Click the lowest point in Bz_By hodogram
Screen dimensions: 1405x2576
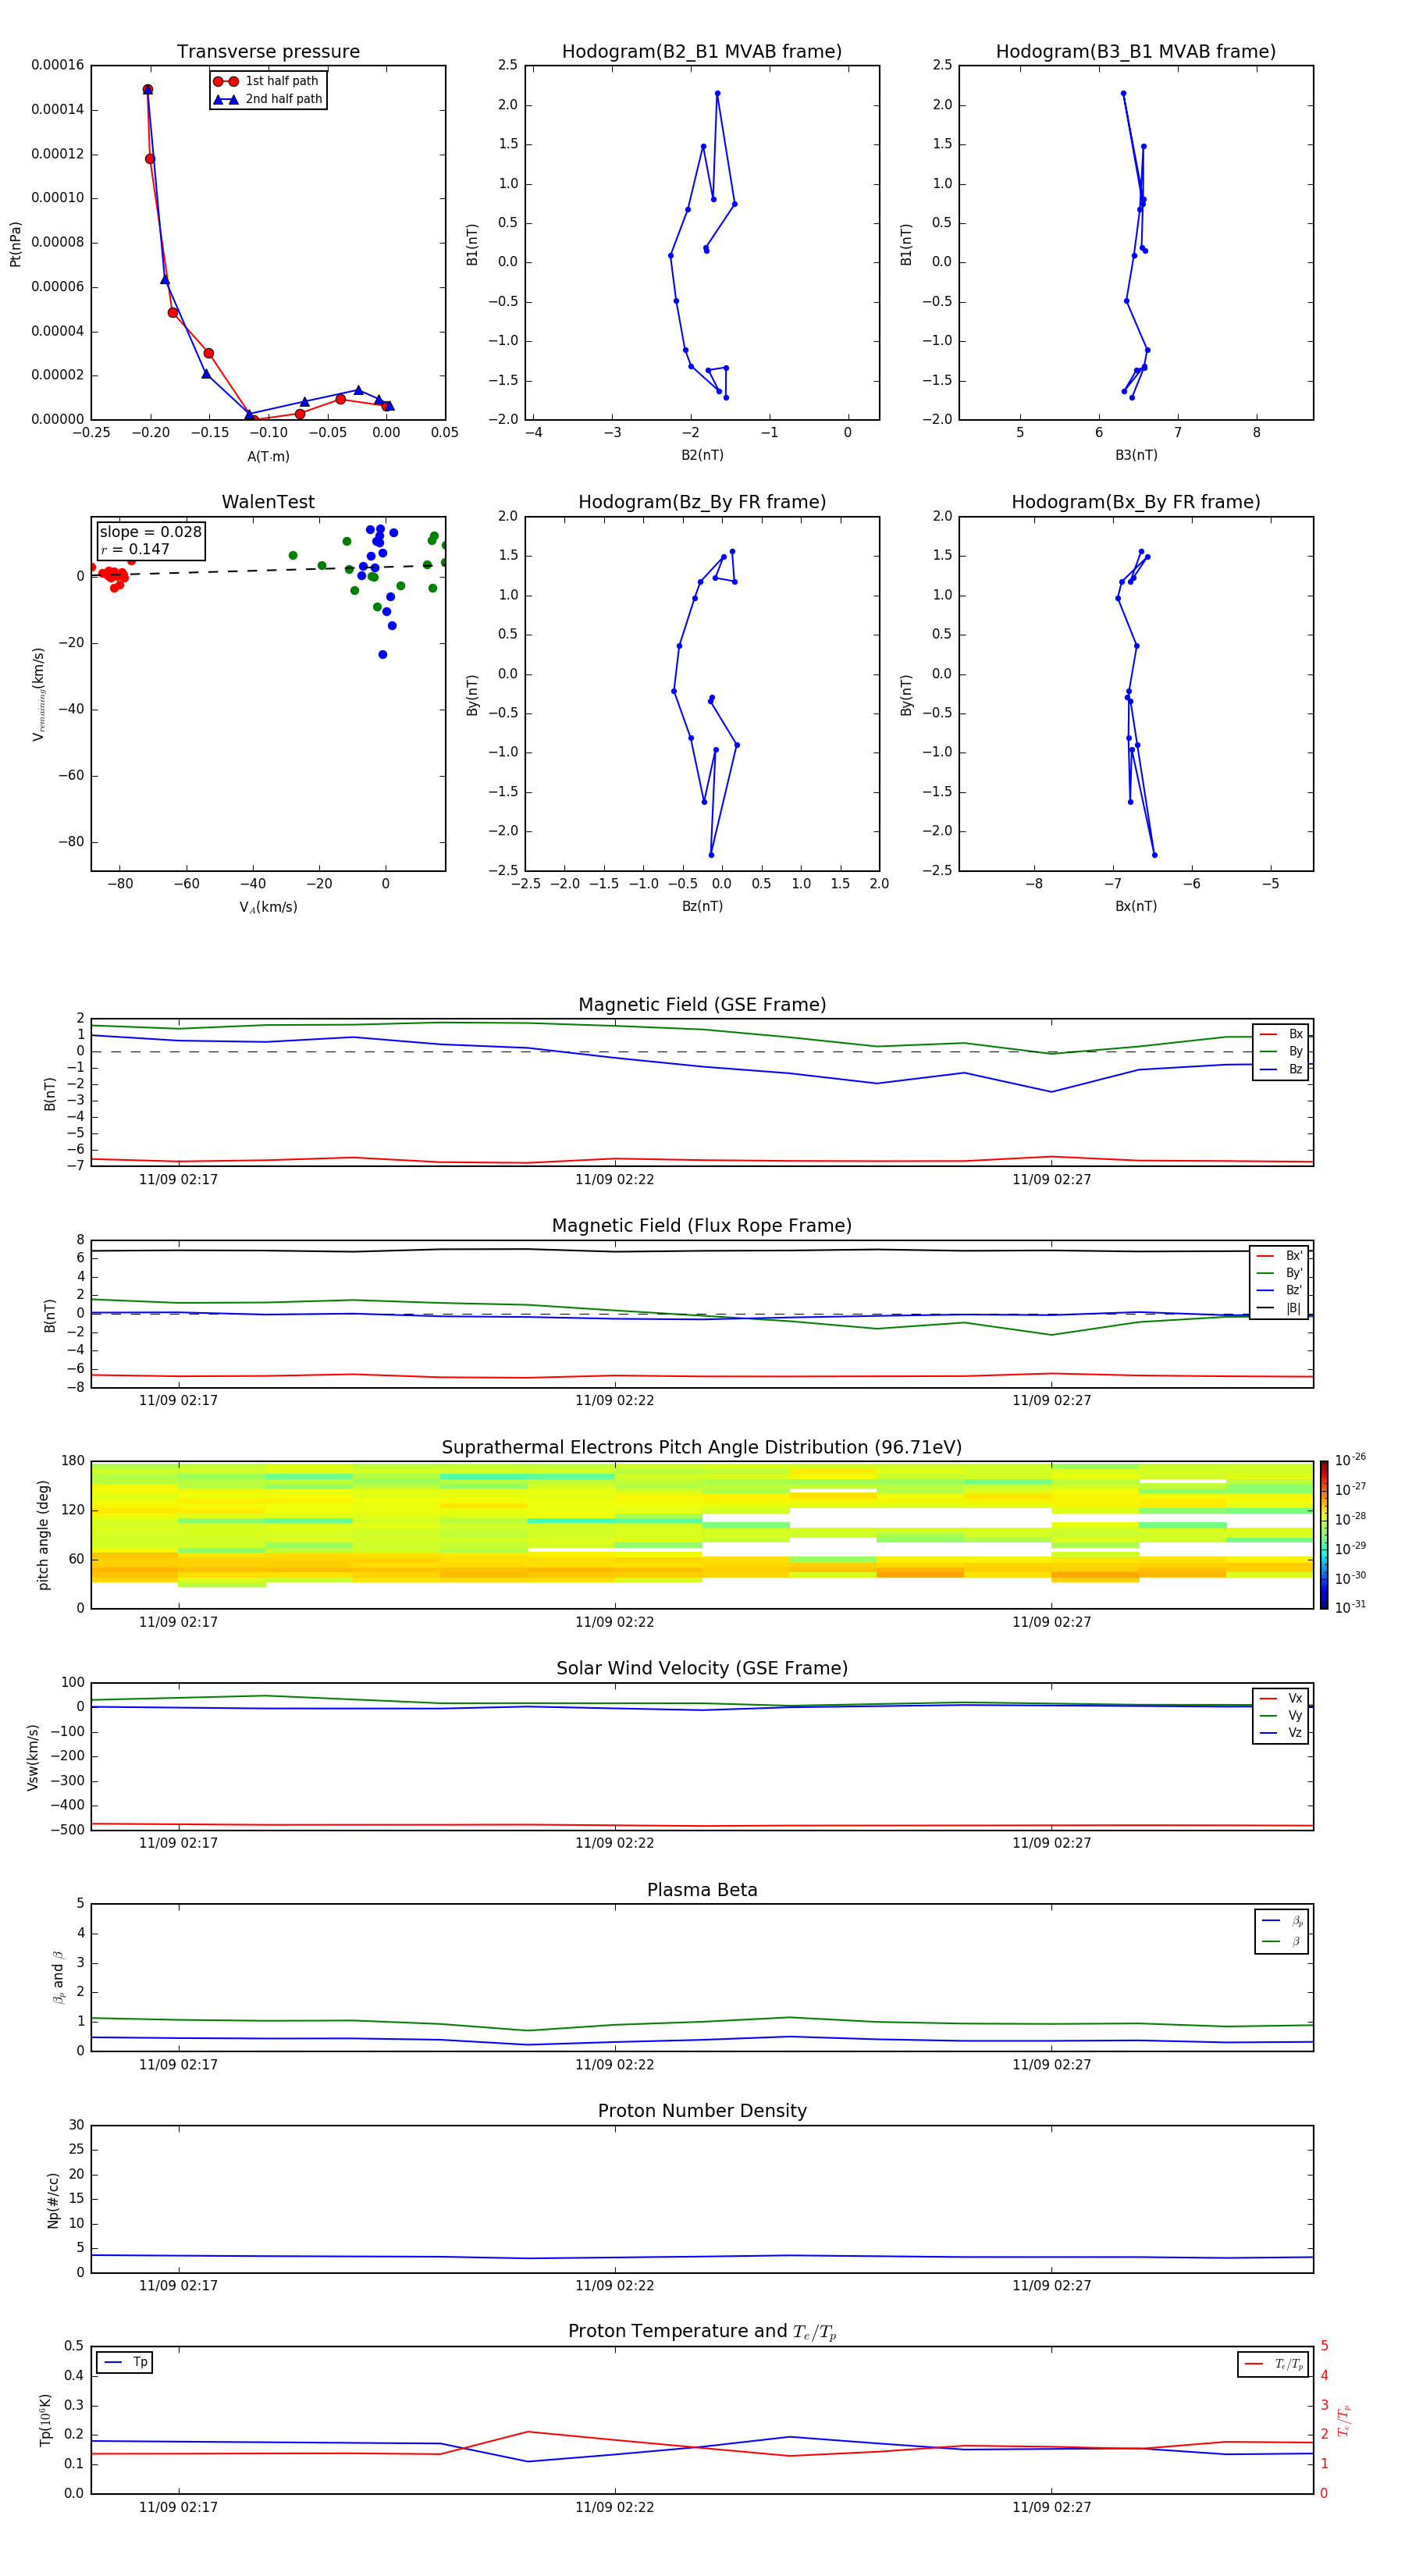coord(711,855)
